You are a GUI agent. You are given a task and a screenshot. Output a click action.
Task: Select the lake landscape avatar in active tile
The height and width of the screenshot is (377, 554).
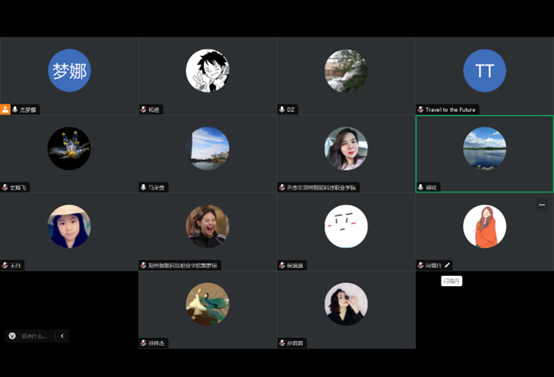click(x=484, y=148)
